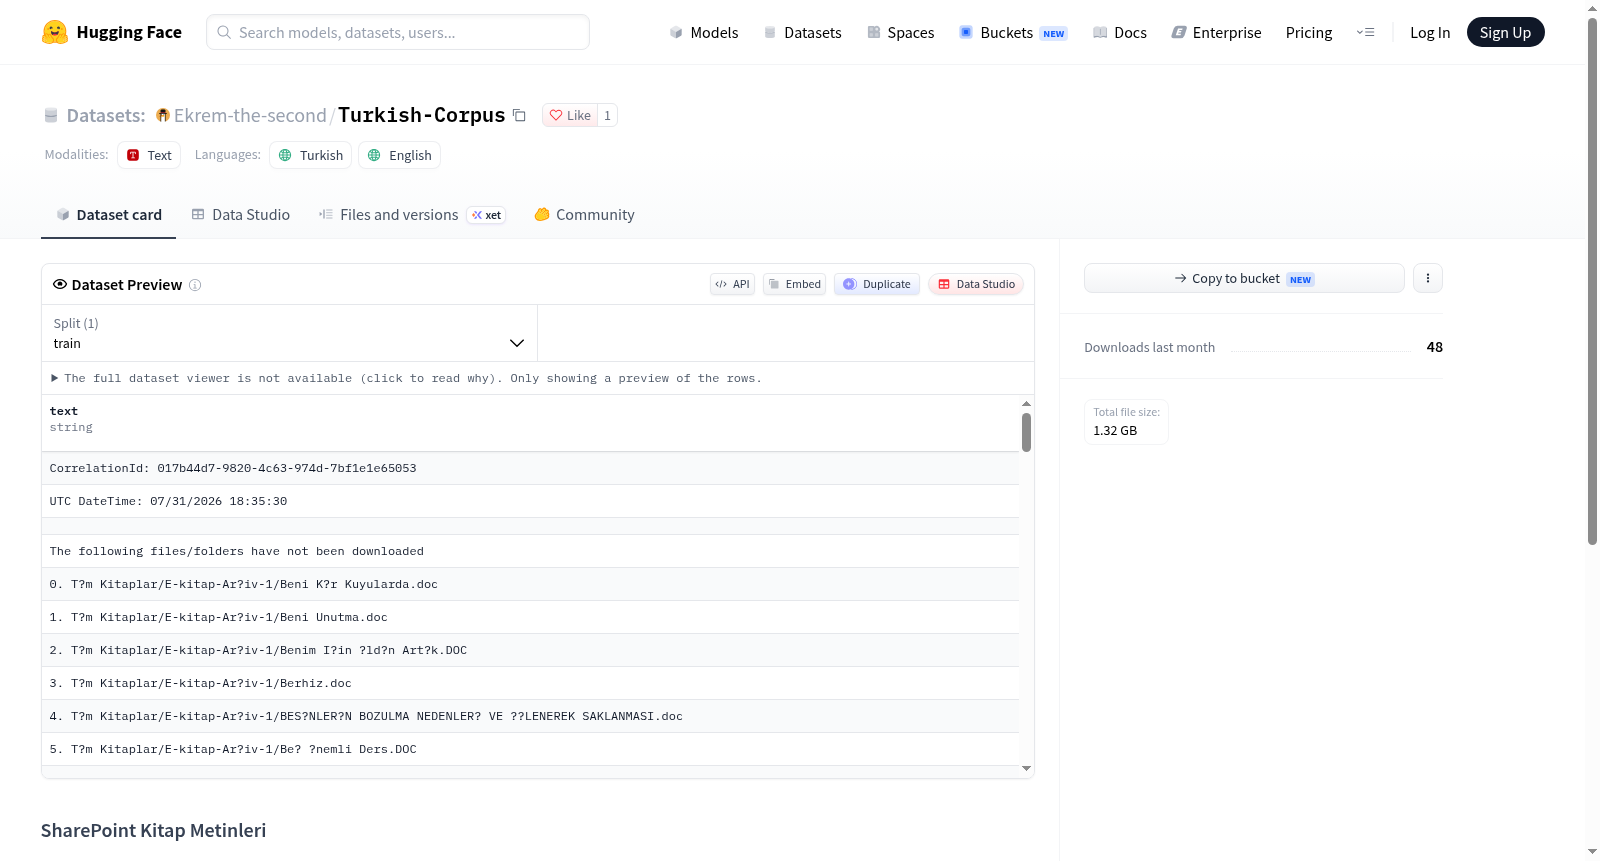Viewport: 1600px width, 861px height.
Task: Switch to the Dataset card tab
Action: pyautogui.click(x=109, y=214)
